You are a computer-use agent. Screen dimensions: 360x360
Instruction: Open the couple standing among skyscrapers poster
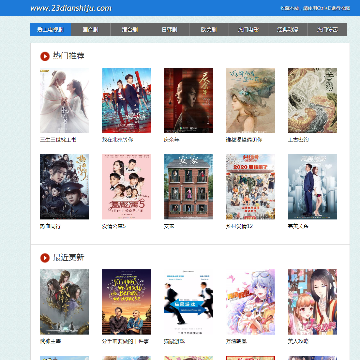(312, 186)
